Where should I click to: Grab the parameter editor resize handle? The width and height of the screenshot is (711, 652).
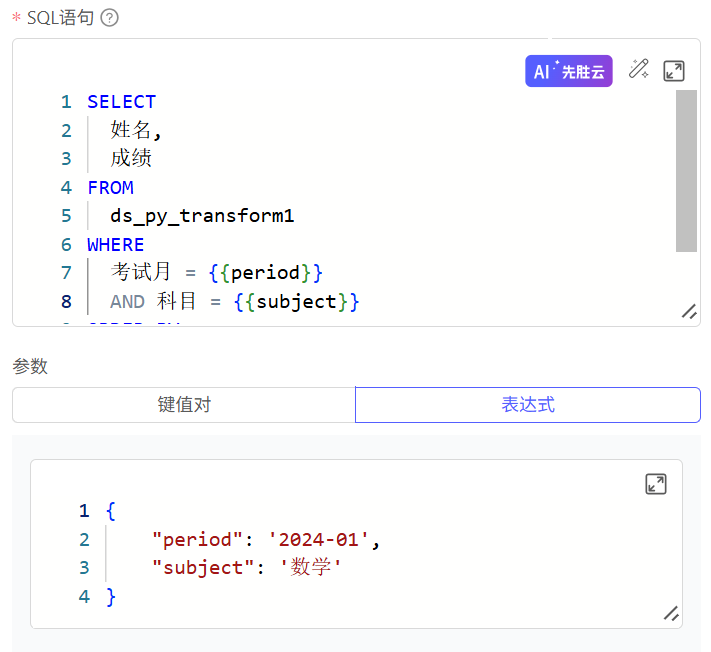[x=671, y=613]
